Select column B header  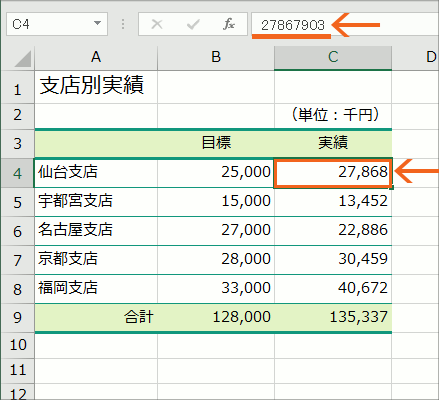pyautogui.click(x=216, y=58)
